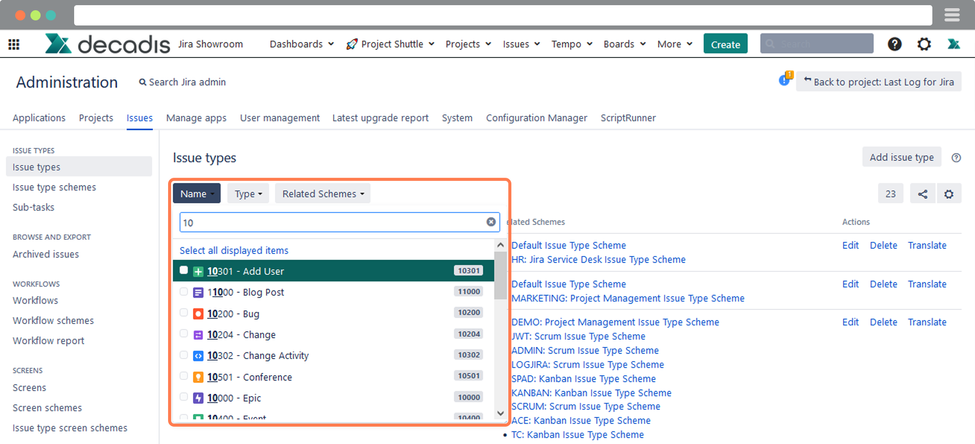
Task: Open the Jira settings gear in header
Action: point(924,44)
